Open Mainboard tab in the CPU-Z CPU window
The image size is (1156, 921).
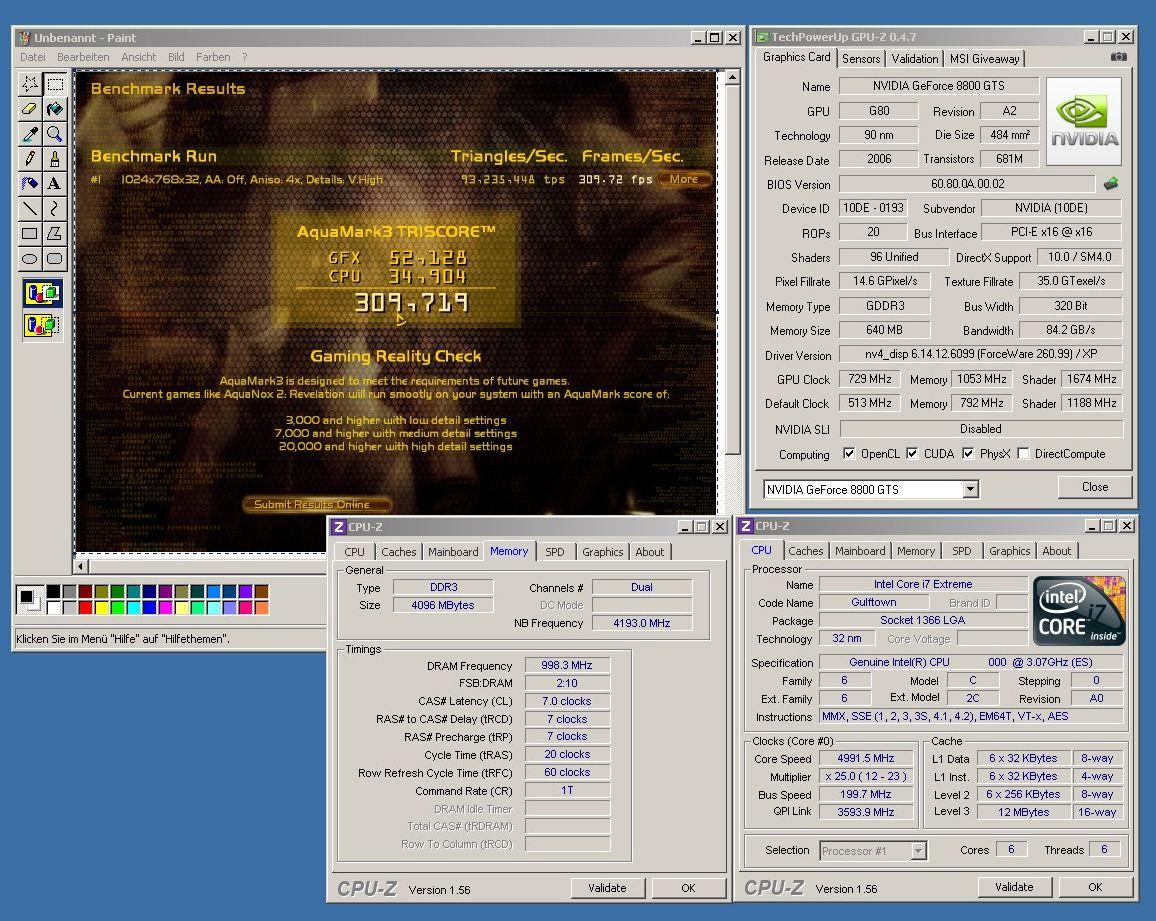tap(860, 551)
